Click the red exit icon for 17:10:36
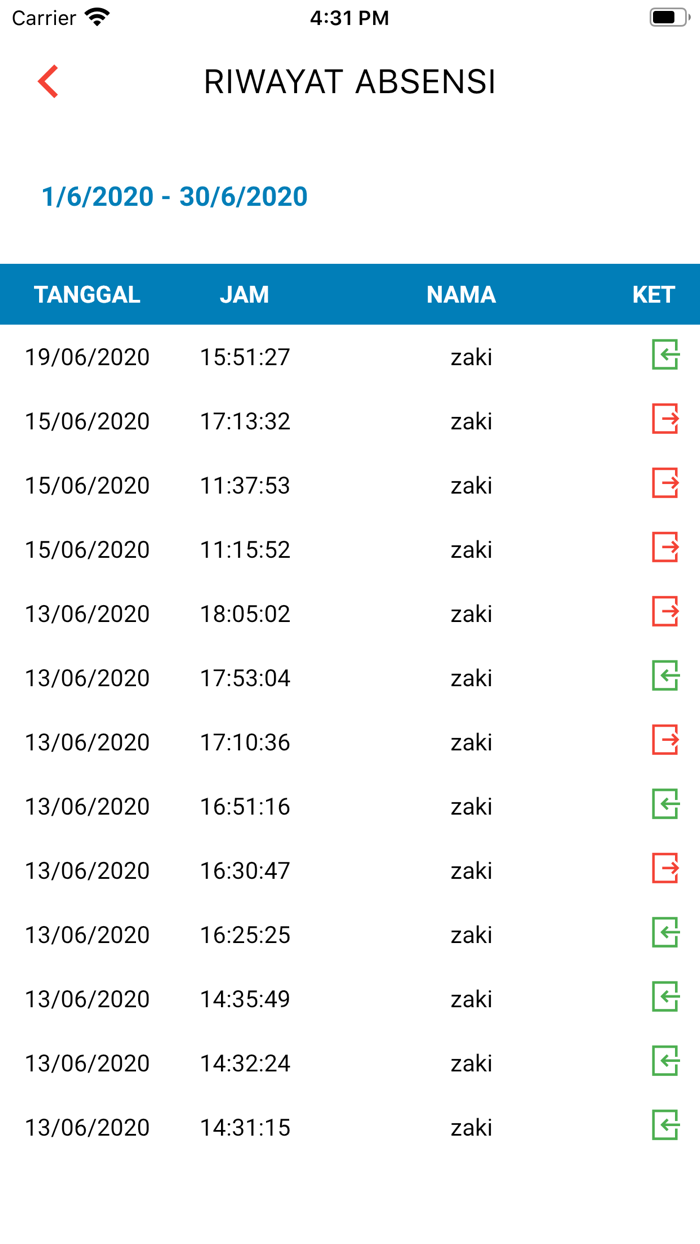The image size is (700, 1244). [665, 742]
